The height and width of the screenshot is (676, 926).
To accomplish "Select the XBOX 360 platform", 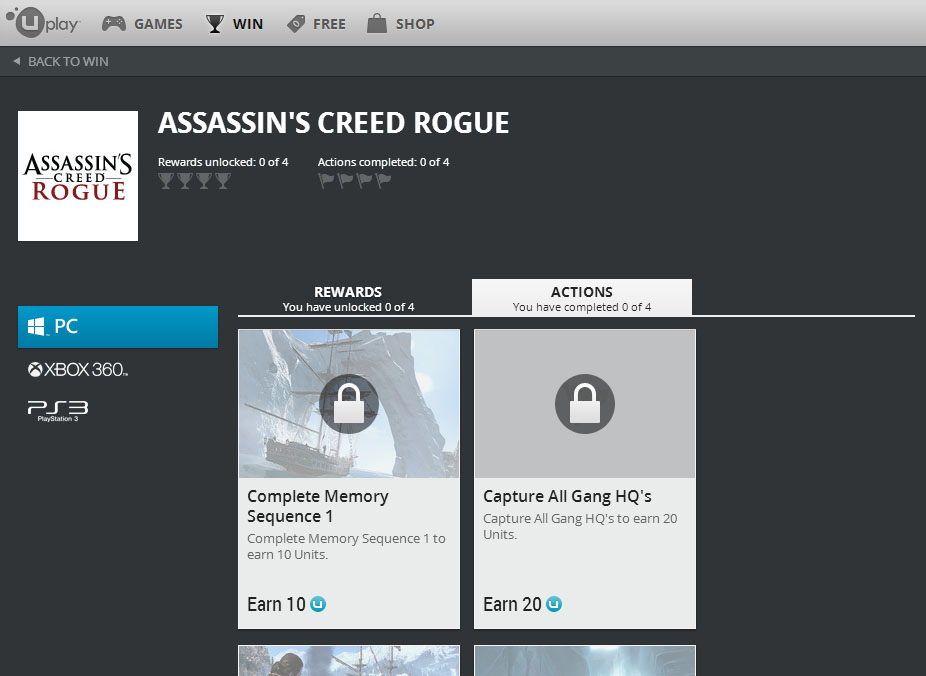I will (x=77, y=369).
